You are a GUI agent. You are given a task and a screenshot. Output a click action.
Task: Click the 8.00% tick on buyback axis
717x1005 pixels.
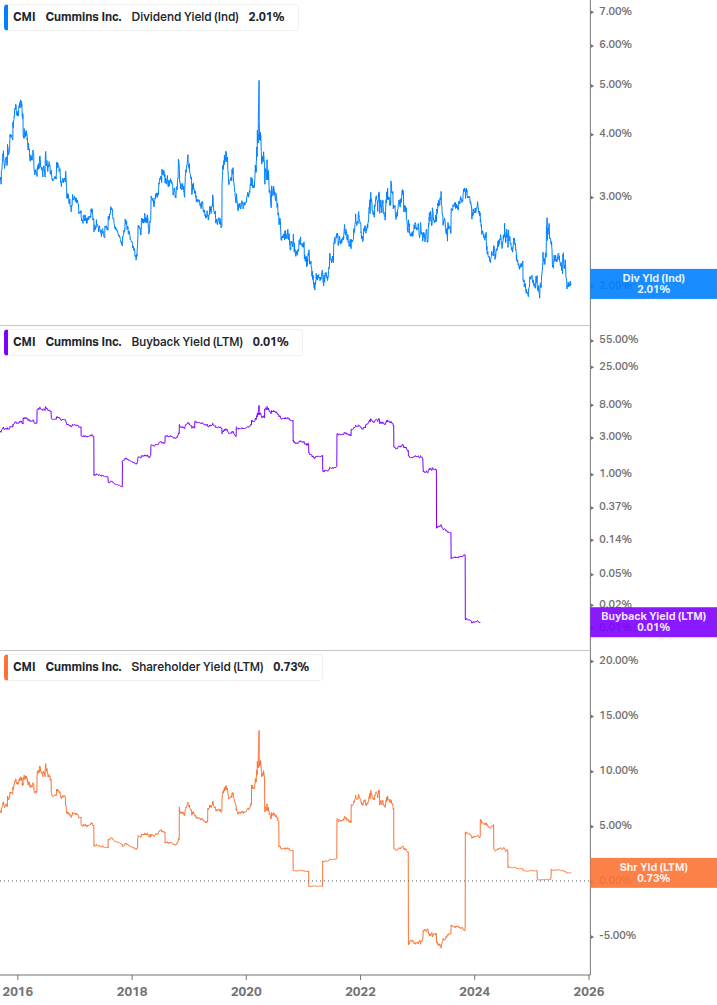pyautogui.click(x=615, y=404)
